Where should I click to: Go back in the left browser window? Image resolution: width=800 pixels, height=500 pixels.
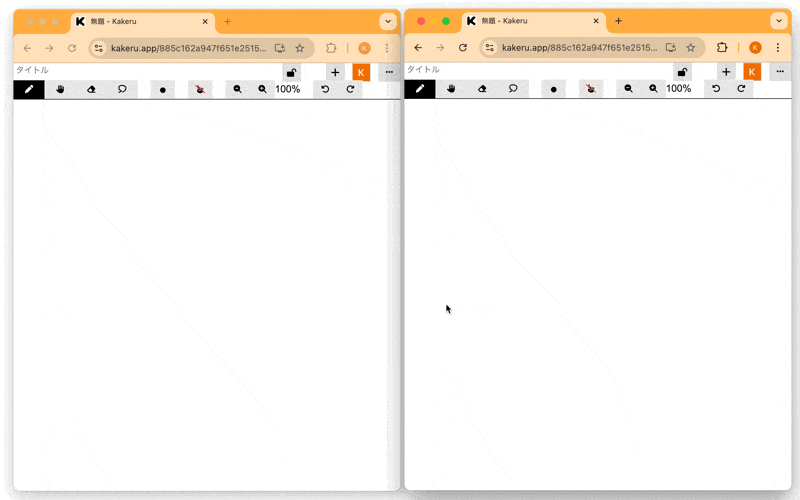(x=27, y=48)
